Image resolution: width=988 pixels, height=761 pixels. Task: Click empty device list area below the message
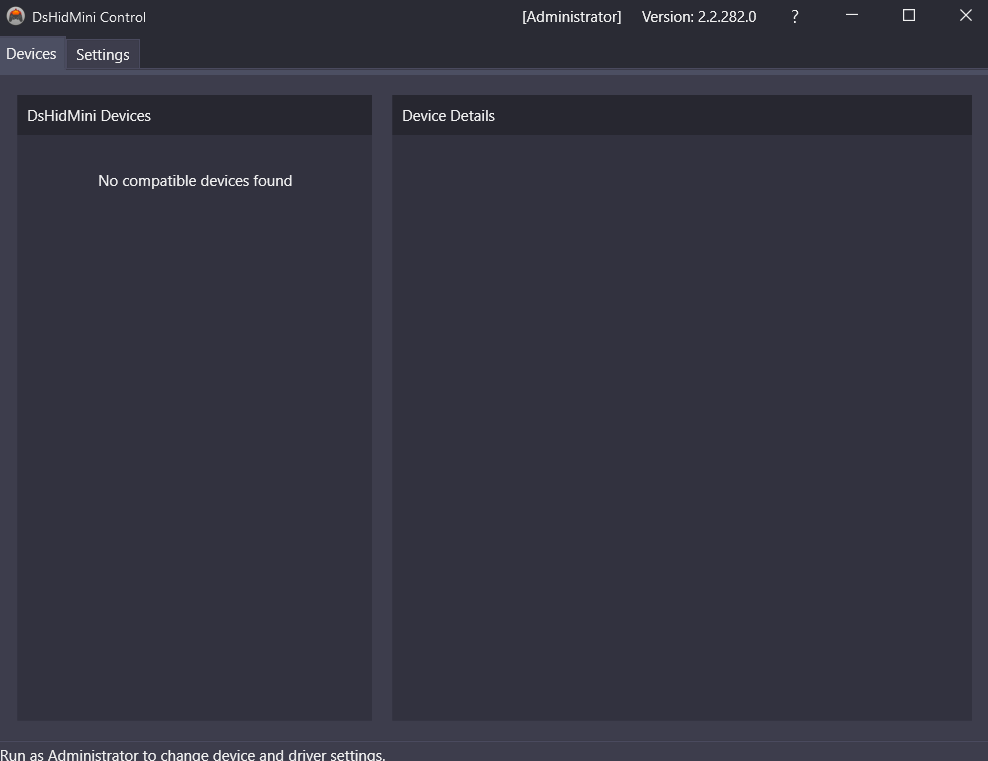194,450
